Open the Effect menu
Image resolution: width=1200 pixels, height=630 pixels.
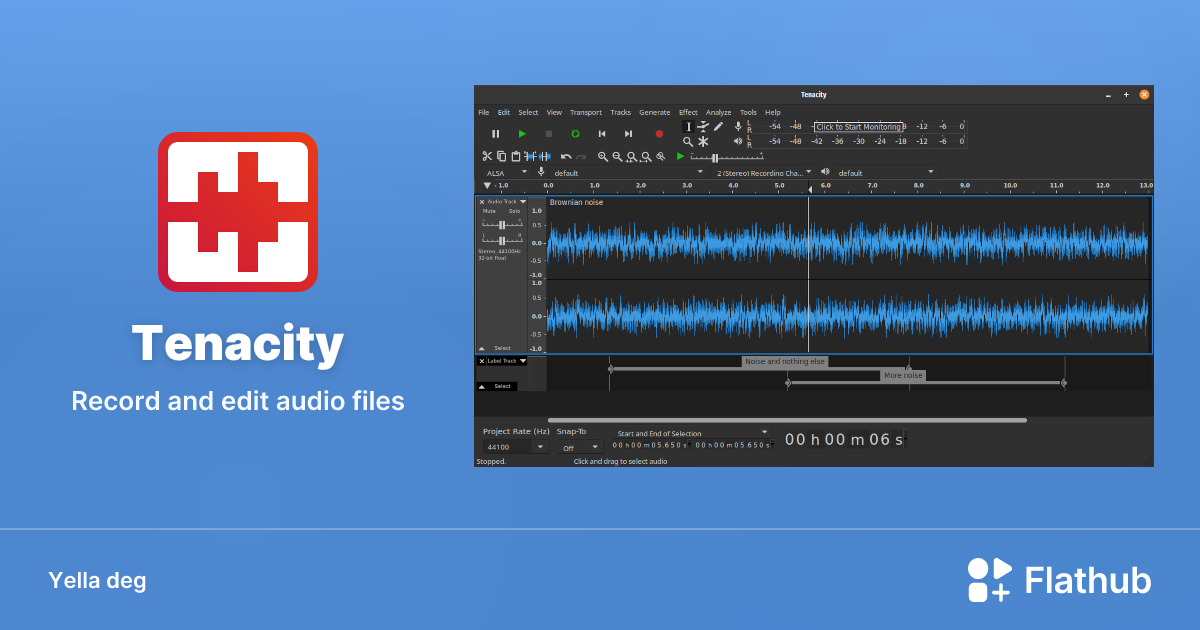tap(688, 112)
